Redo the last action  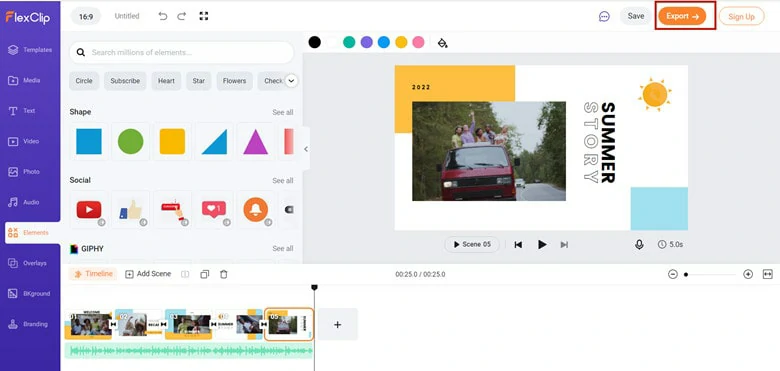(x=182, y=16)
